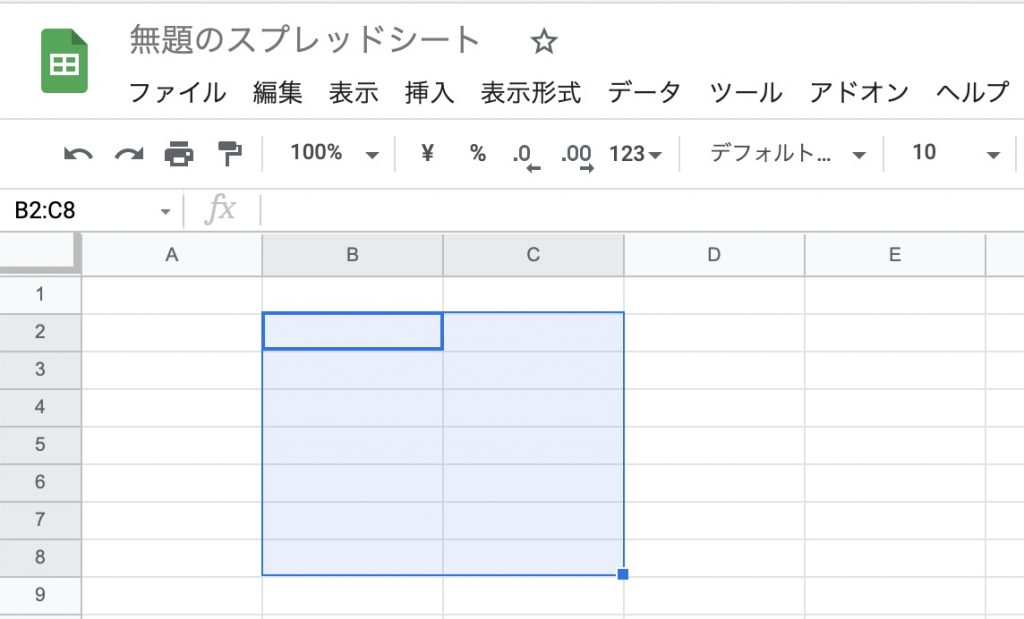Increase decimal places
Image resolution: width=1024 pixels, height=619 pixels.
coord(577,155)
